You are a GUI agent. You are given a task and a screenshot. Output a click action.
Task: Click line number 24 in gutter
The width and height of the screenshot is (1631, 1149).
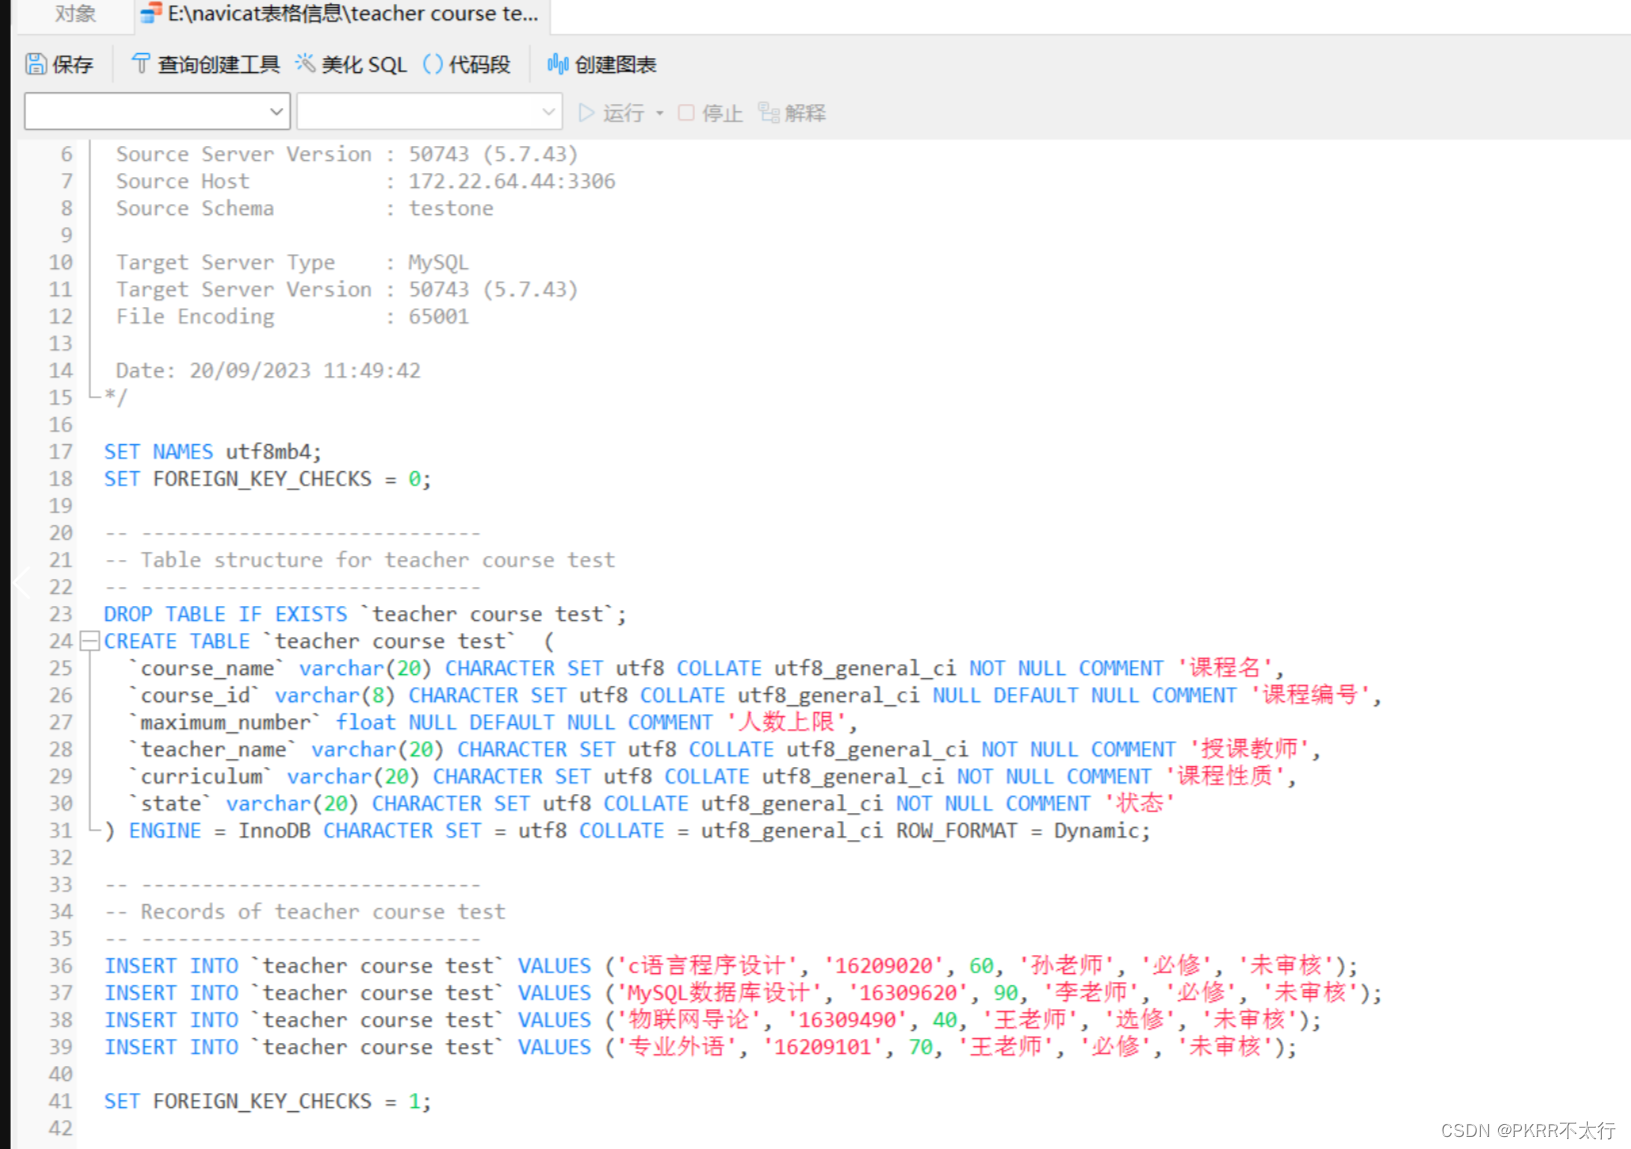pos(60,641)
